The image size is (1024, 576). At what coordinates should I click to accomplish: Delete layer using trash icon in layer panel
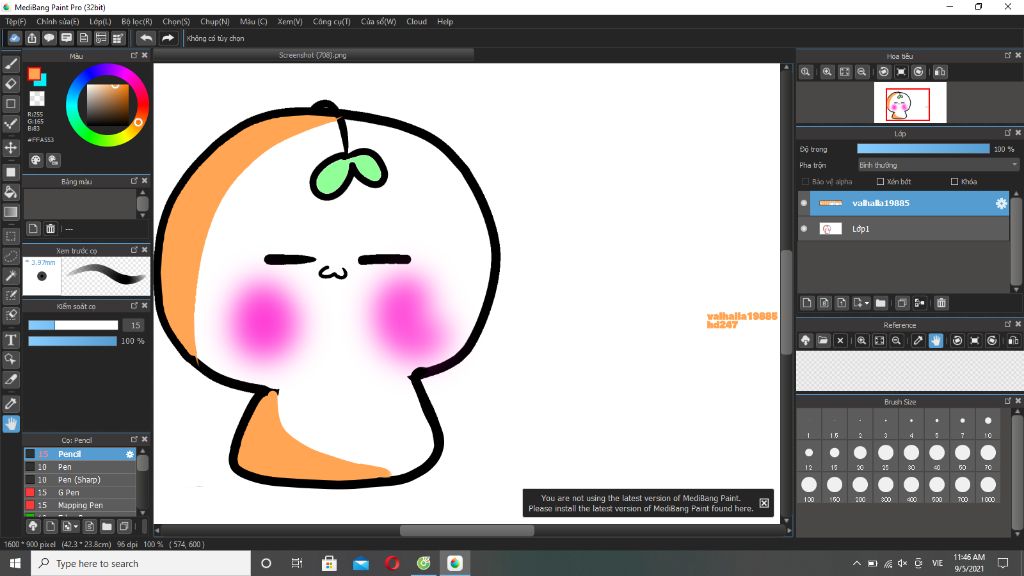tap(941, 303)
